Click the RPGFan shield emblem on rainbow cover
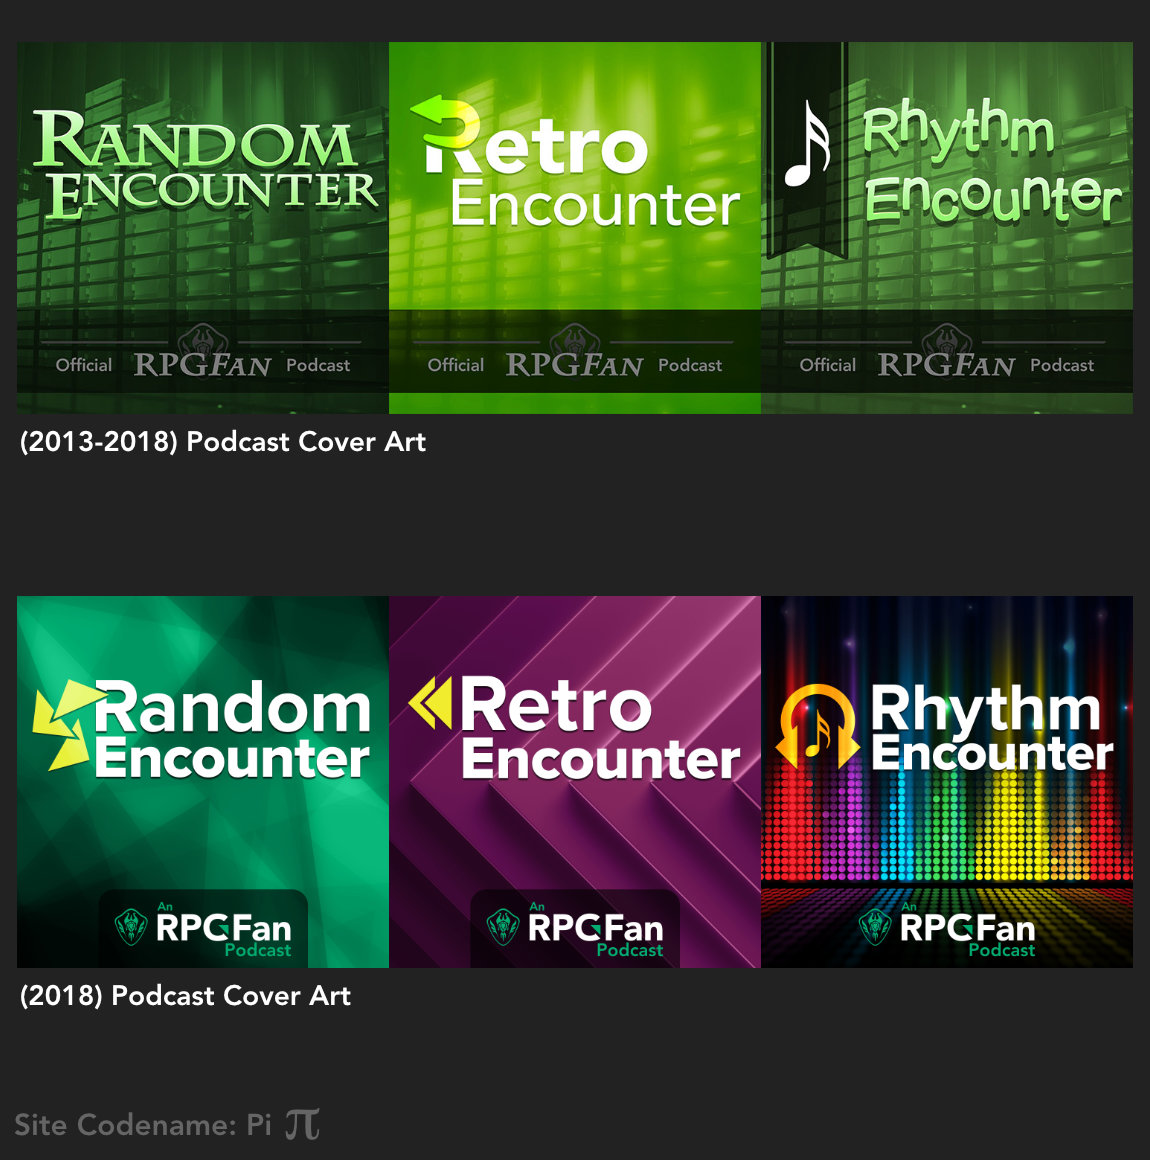The image size is (1150, 1160). point(875,927)
